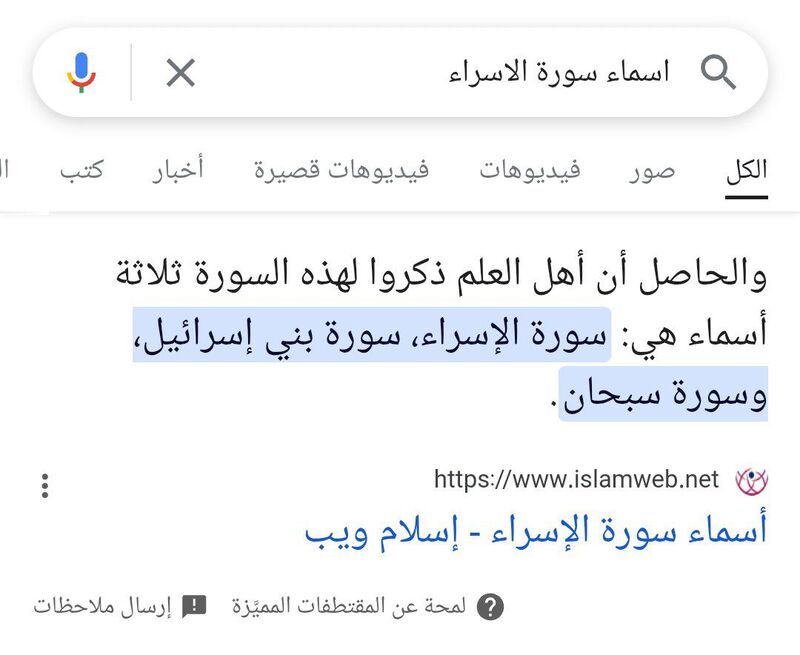
Task: Open the three-dot menu beside islamweb result
Action: coord(45,486)
